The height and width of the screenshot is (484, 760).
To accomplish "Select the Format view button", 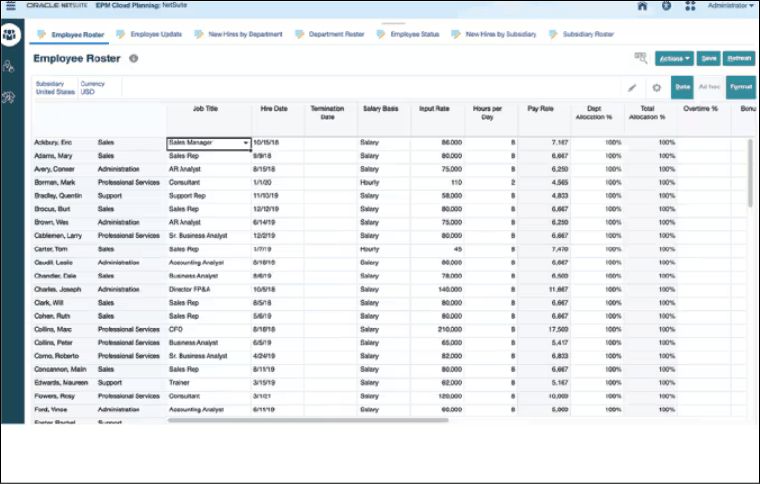I will pos(741,87).
